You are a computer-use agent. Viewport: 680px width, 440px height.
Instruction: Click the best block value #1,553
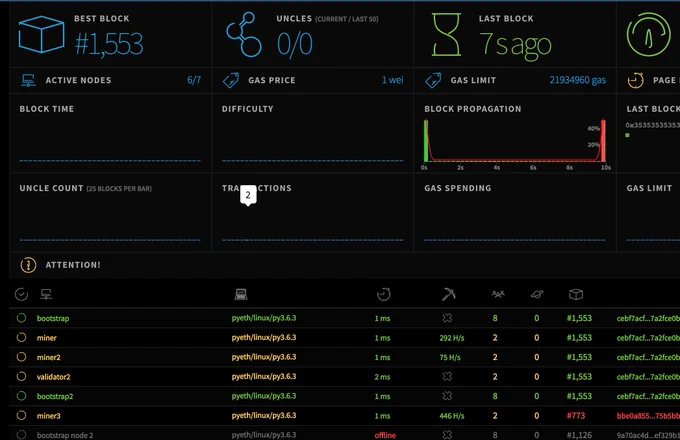click(109, 44)
